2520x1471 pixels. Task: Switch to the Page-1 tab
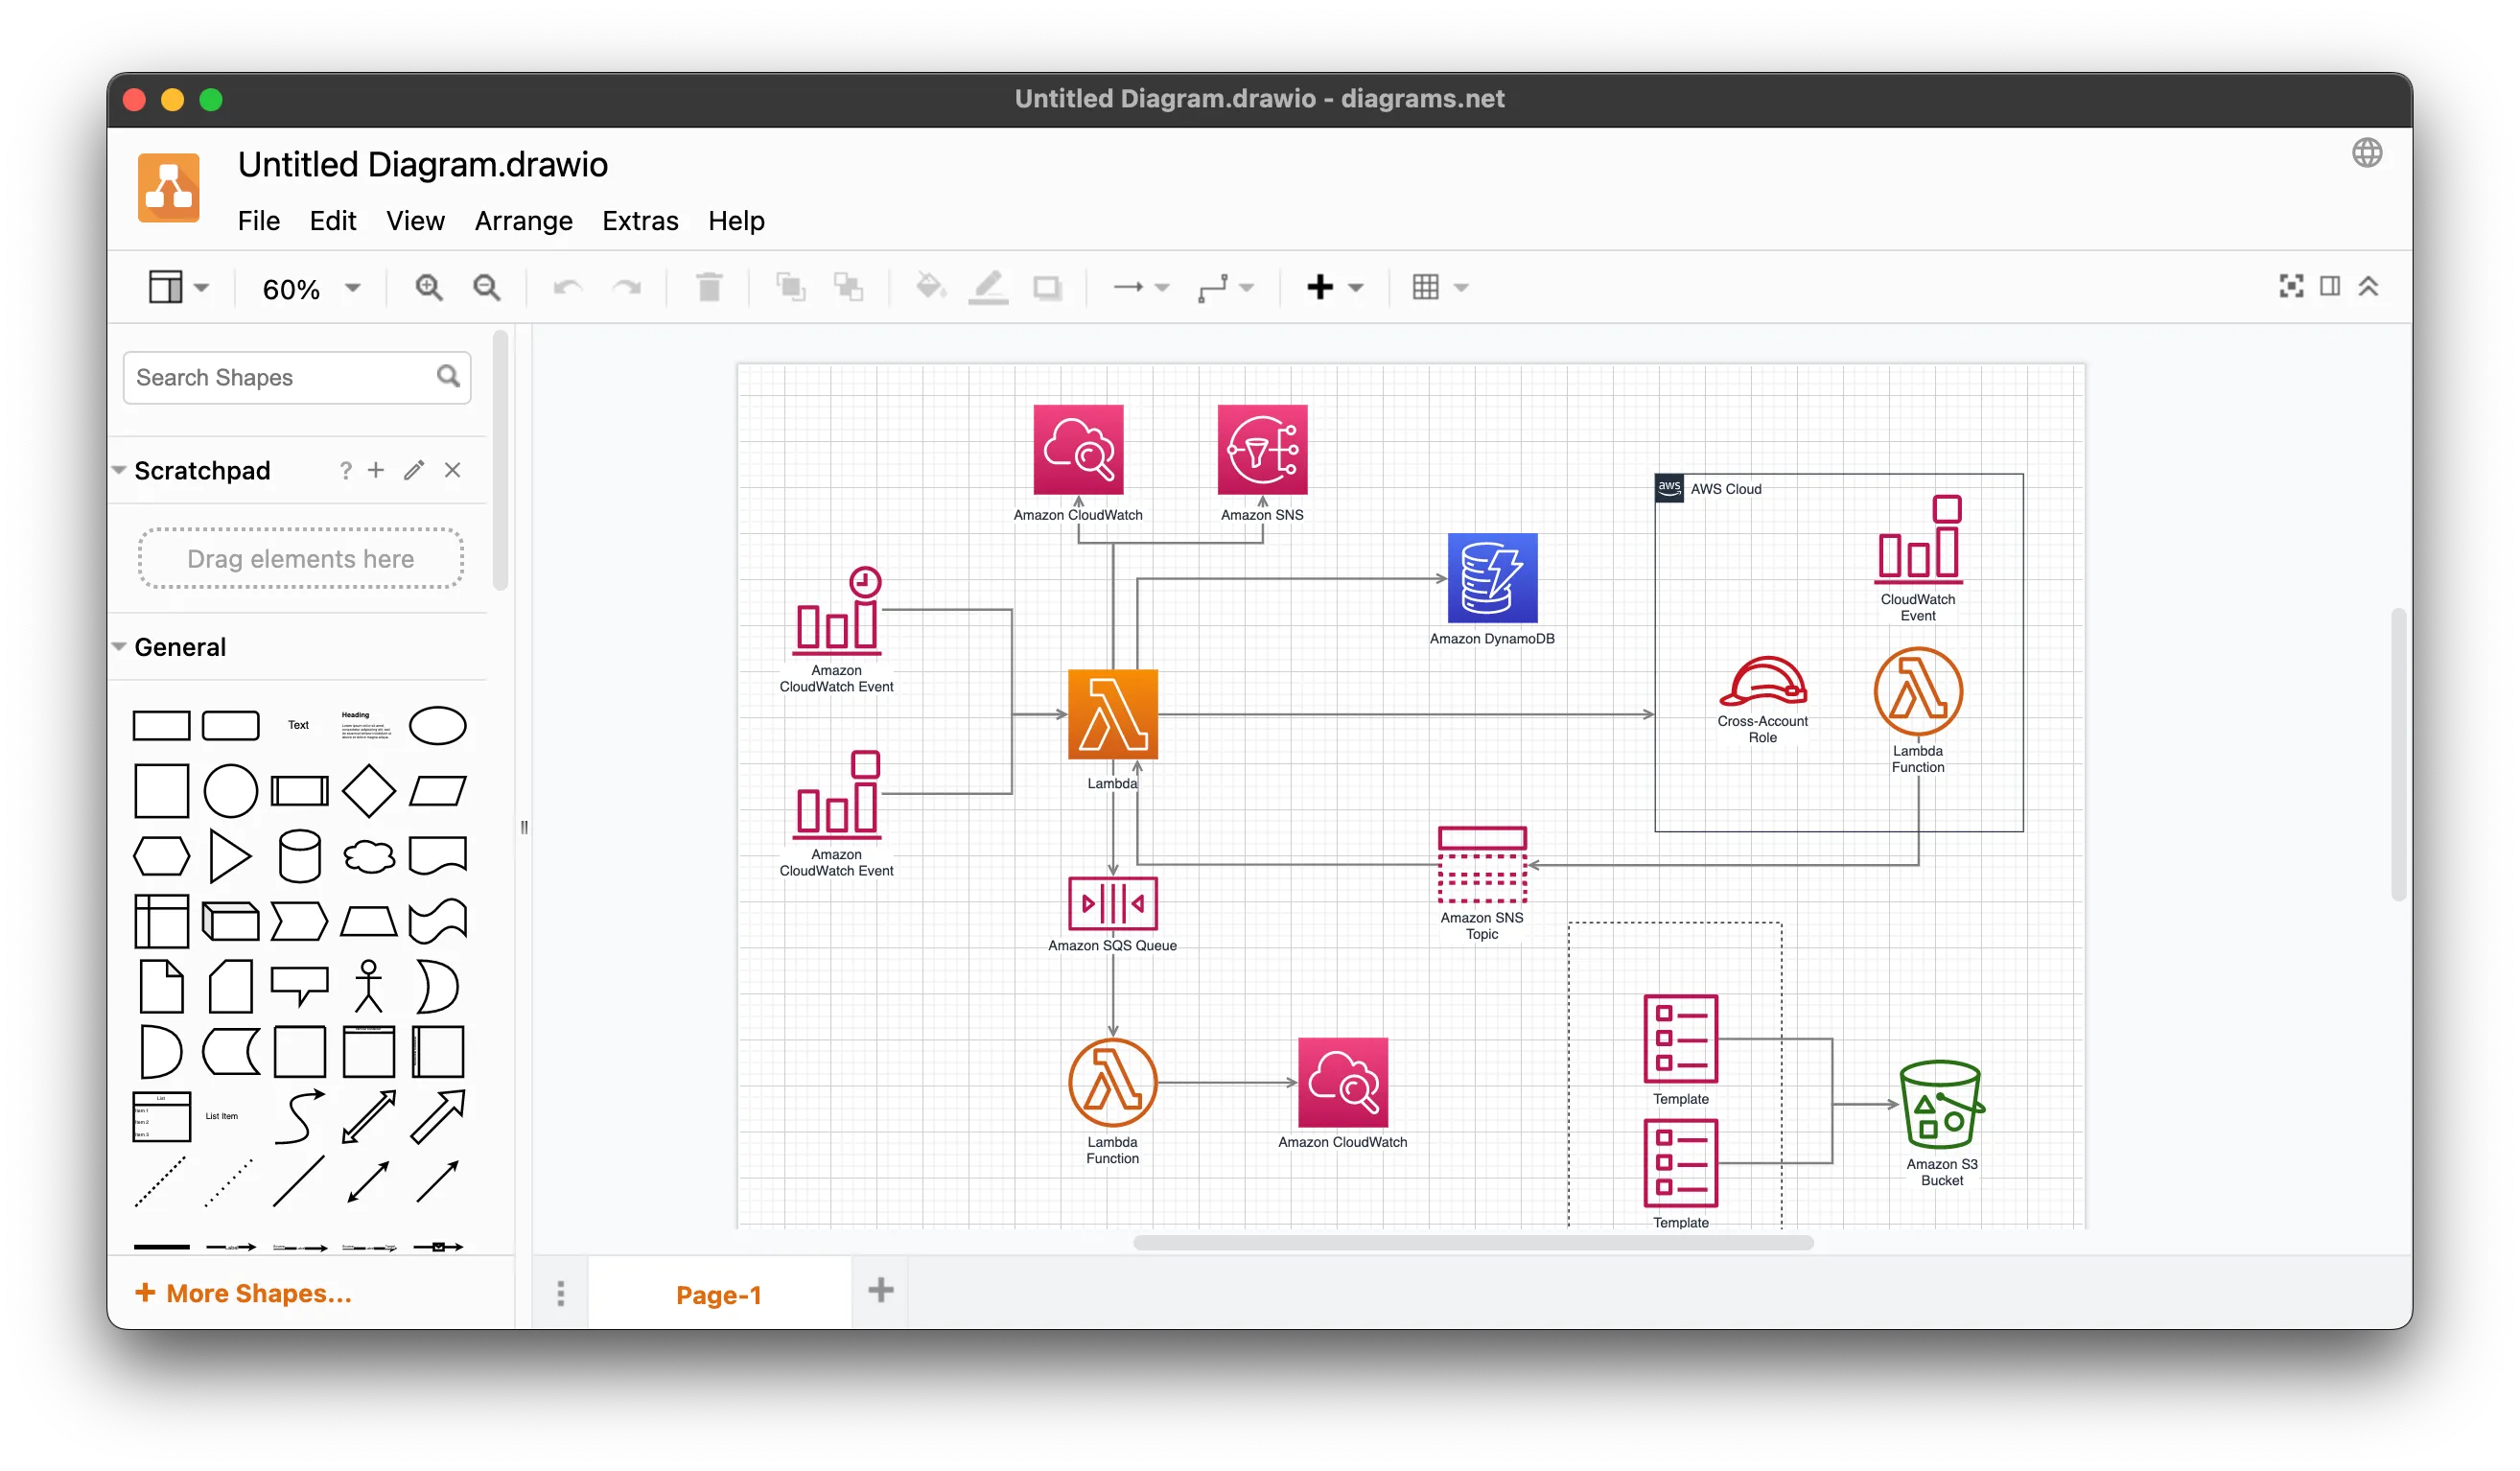pyautogui.click(x=718, y=1293)
